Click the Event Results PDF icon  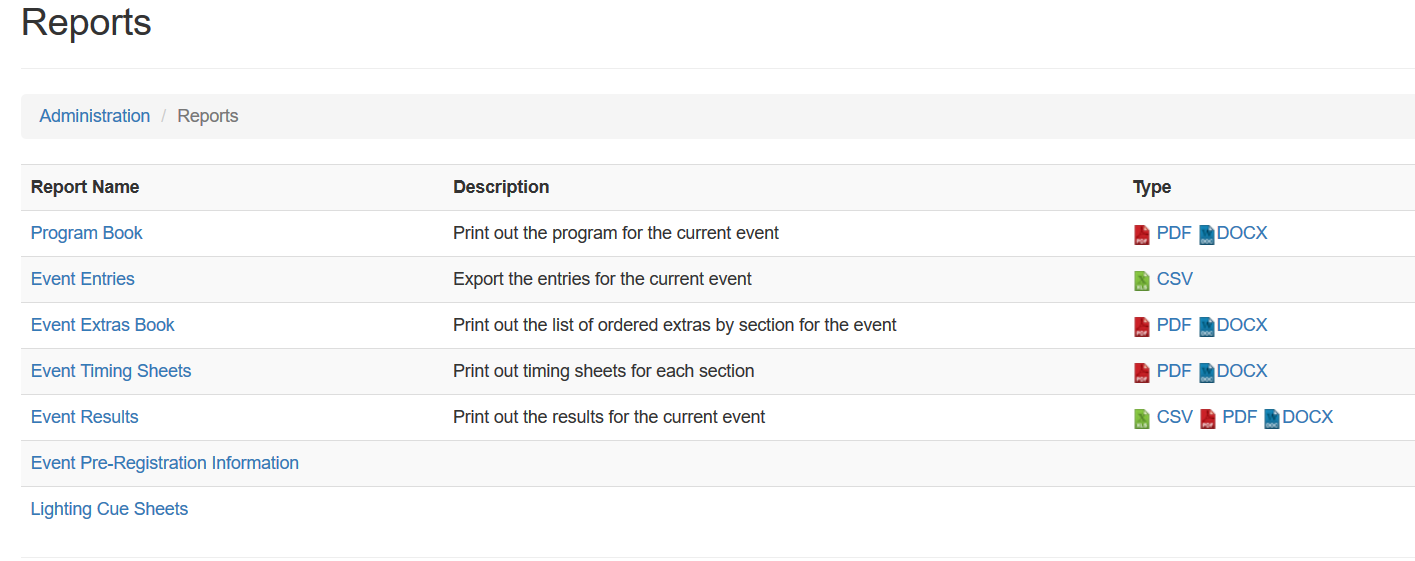coord(1207,419)
